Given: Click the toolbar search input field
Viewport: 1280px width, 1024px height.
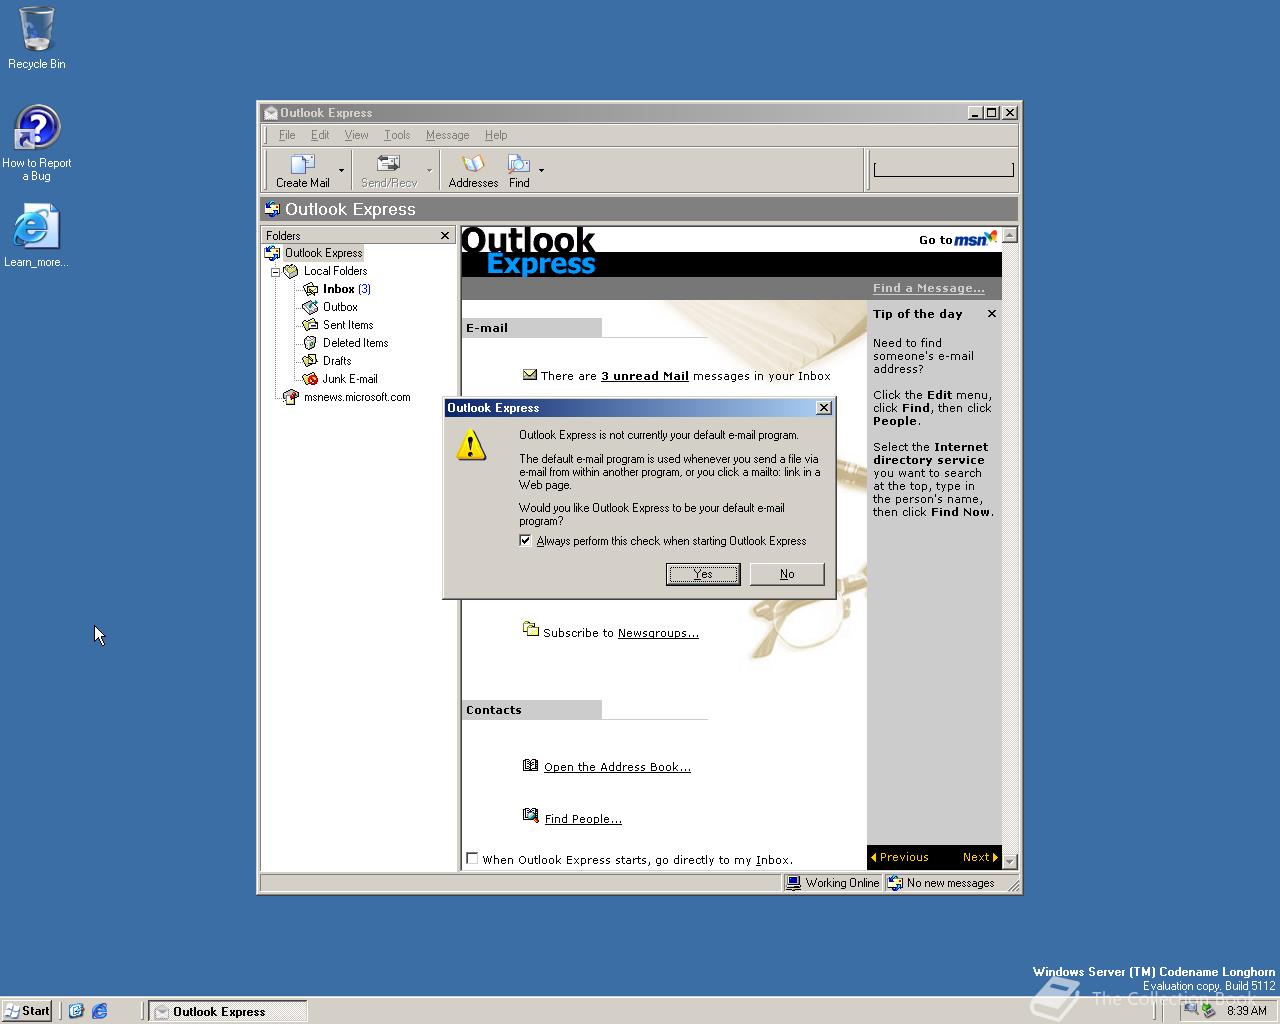Looking at the screenshot, I should tap(943, 170).
